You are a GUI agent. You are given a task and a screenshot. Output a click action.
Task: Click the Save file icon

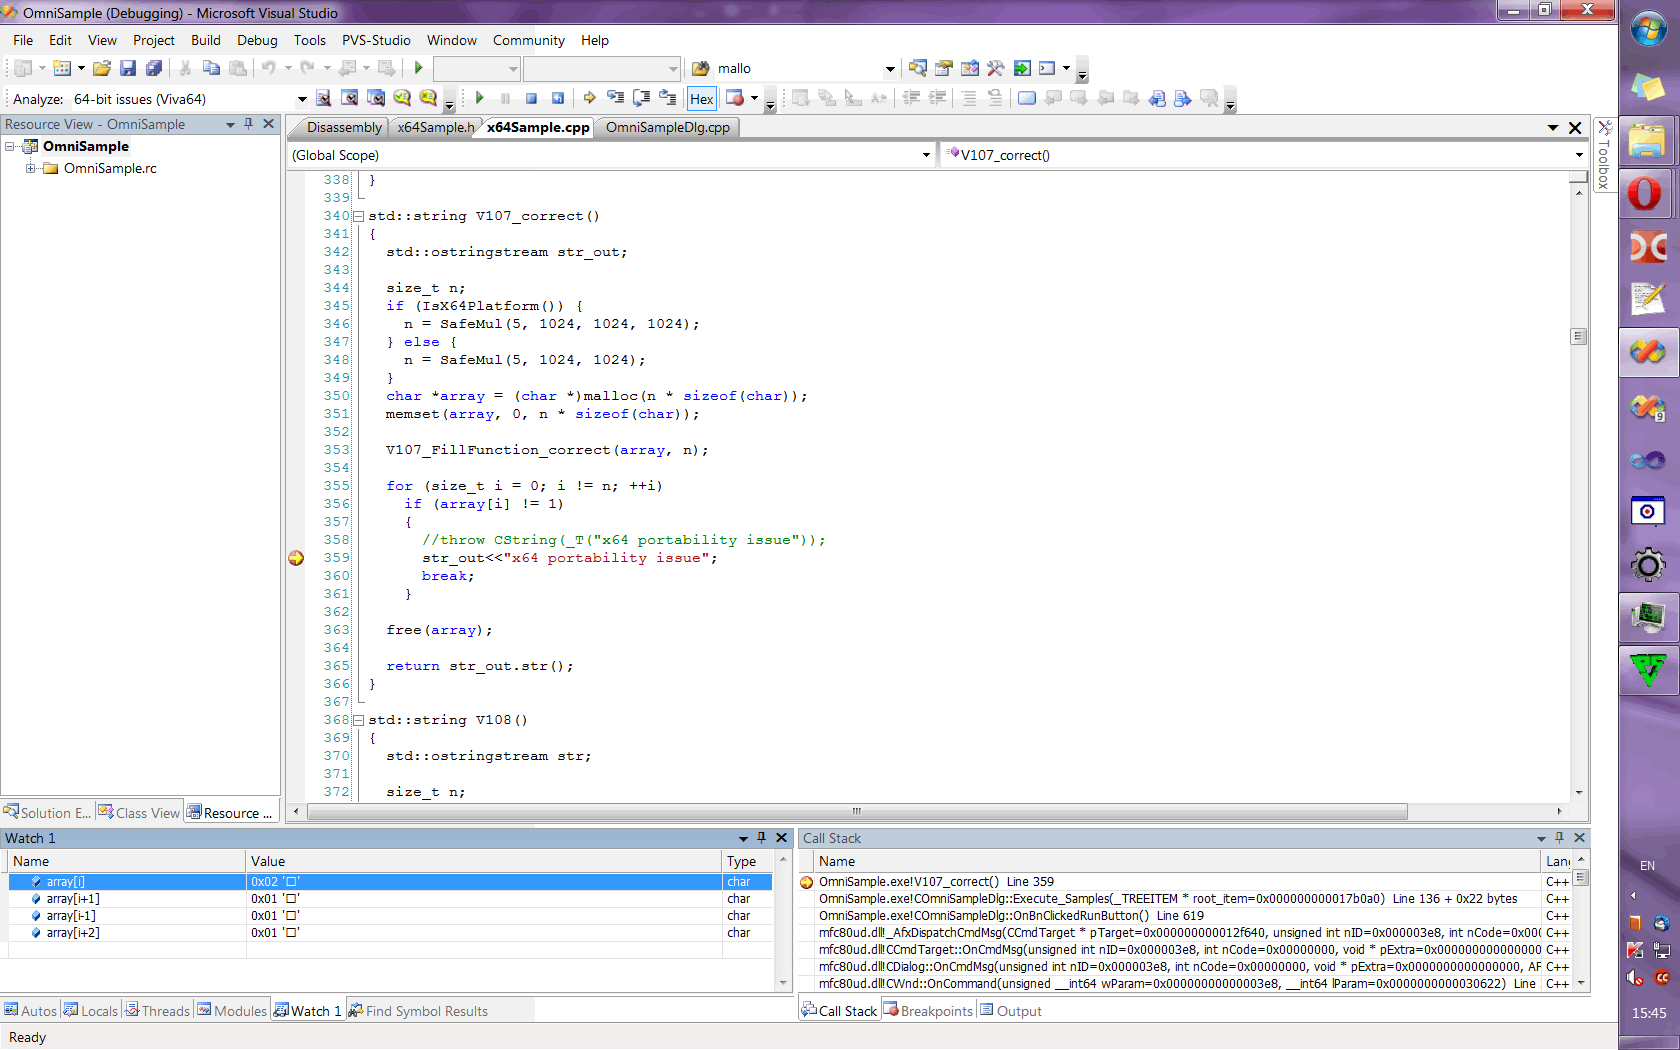pyautogui.click(x=128, y=68)
